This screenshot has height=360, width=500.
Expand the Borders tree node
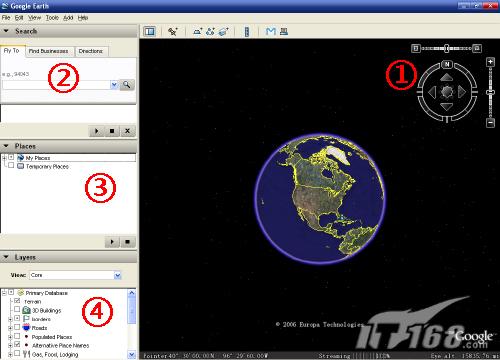[x=10, y=319]
